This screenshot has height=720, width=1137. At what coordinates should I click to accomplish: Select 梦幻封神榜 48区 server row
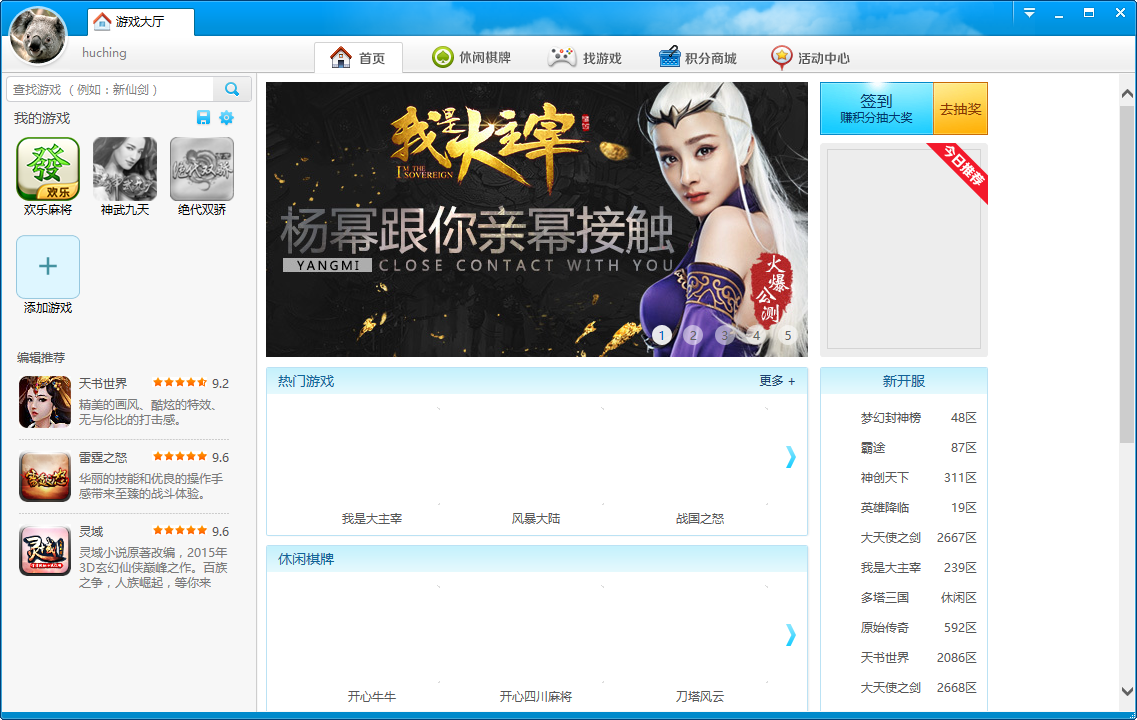918,418
